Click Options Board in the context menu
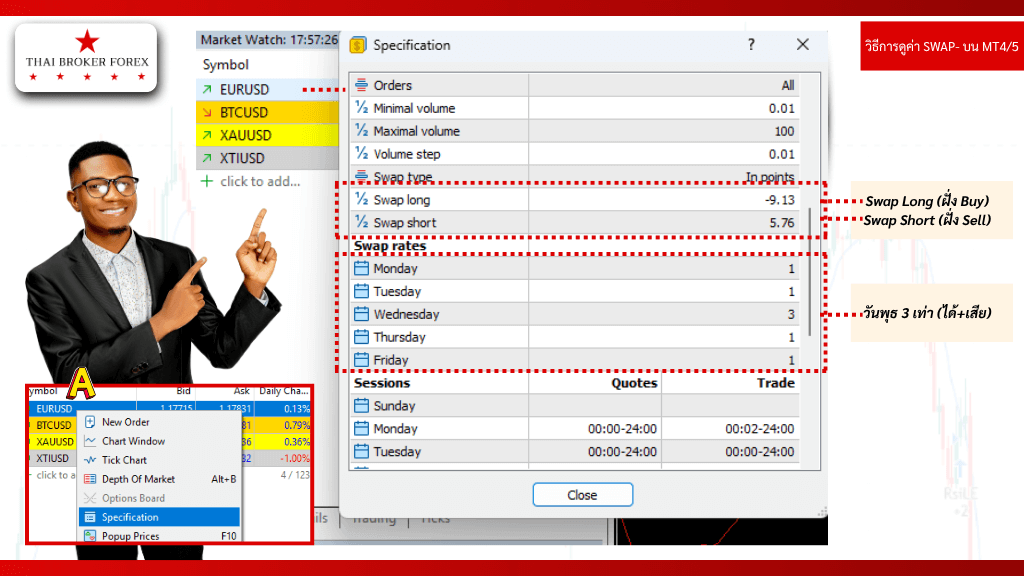1024x576 pixels. pyautogui.click(x=159, y=498)
